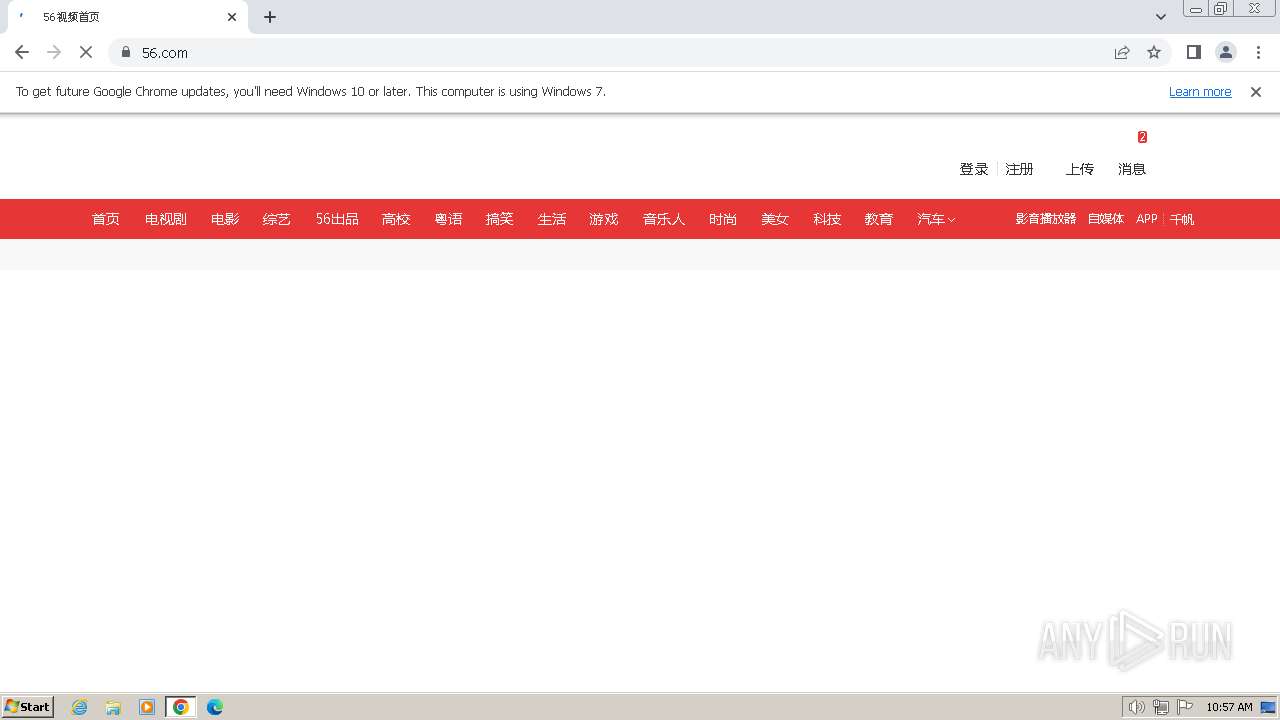Go back using the browser back arrow
This screenshot has height=720, width=1280.
(22, 52)
